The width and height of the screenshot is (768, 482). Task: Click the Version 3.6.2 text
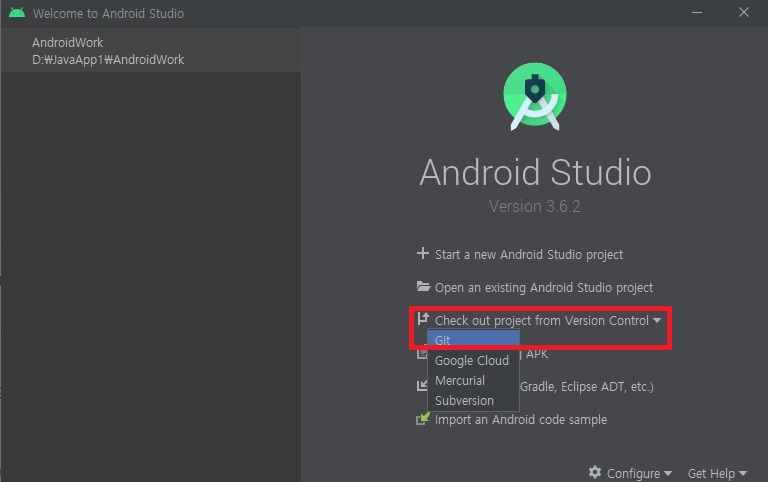tap(535, 206)
